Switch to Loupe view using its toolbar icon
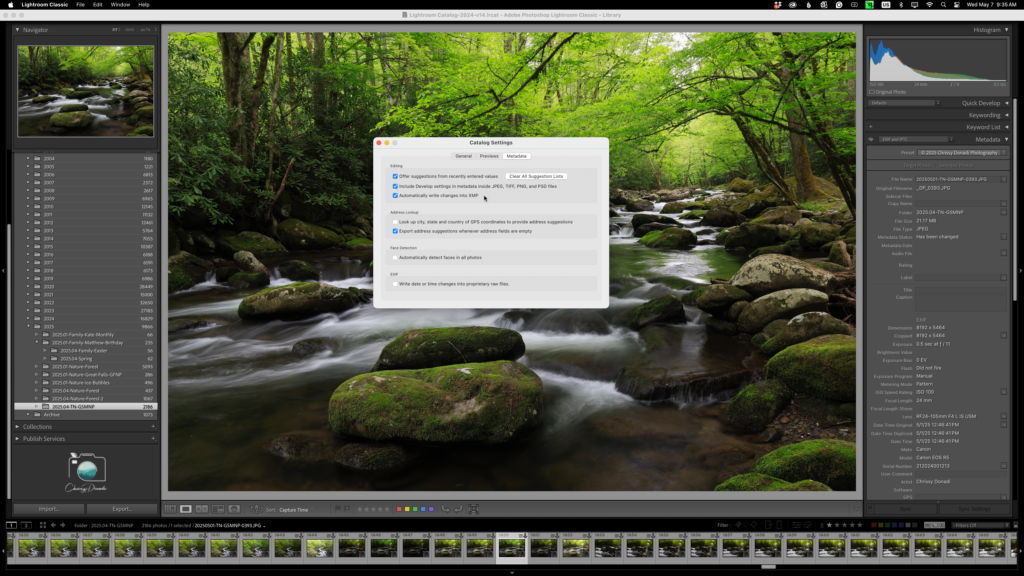Viewport: 1024px width, 576px height. tap(185, 509)
